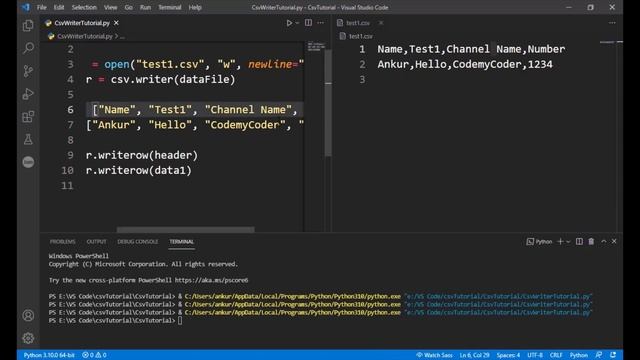This screenshot has height=360, width=640.
Task: Select the Terminal panel tab
Action: 182,242
